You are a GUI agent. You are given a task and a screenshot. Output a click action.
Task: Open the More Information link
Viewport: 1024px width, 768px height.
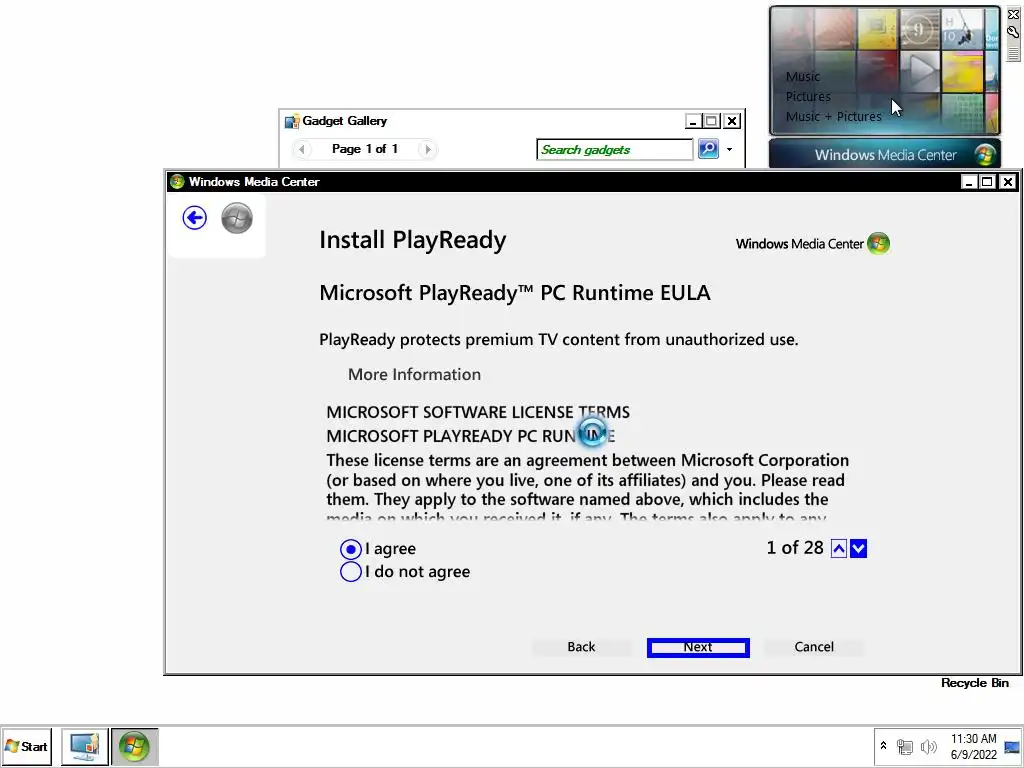(x=414, y=374)
